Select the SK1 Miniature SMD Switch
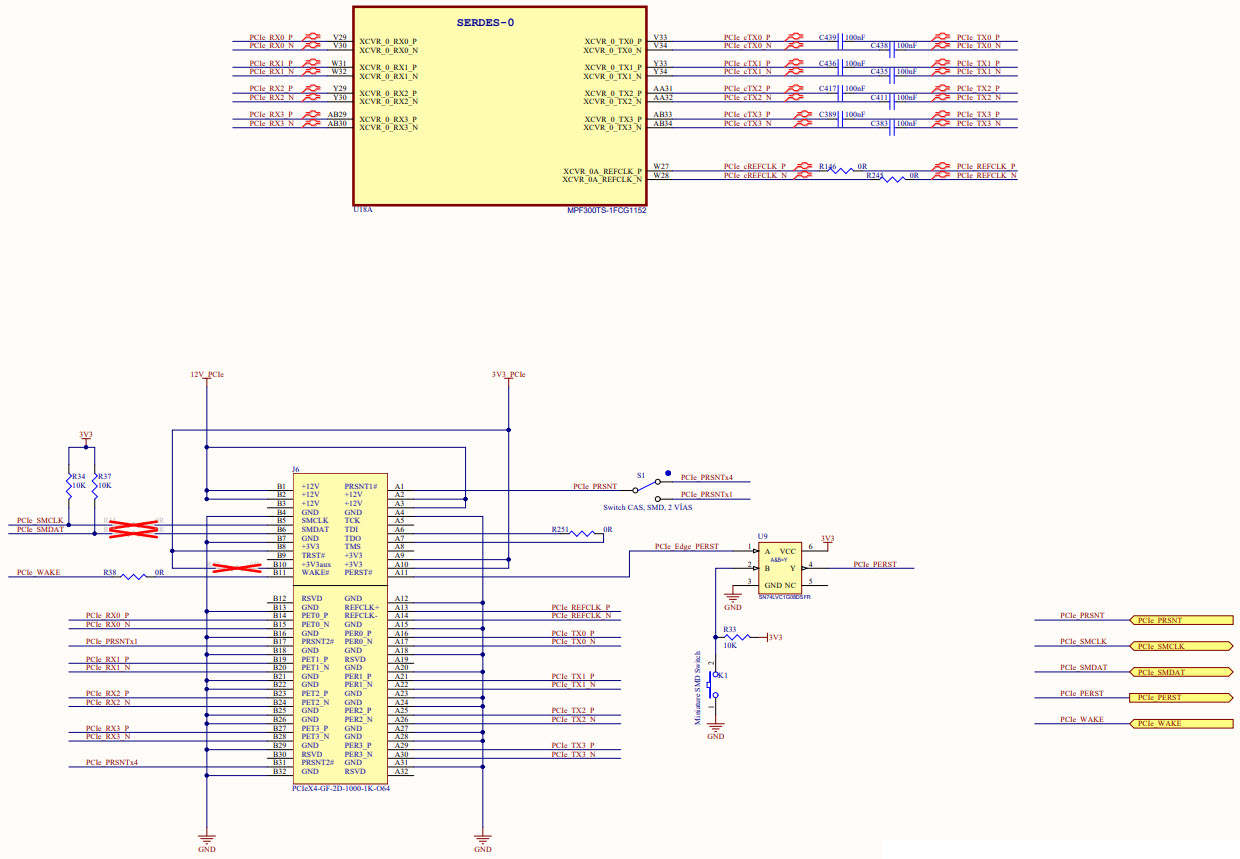This screenshot has width=1240, height=859. (x=713, y=684)
